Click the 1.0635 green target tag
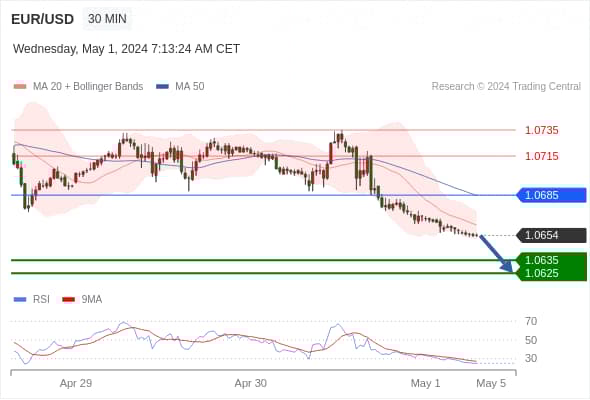 [x=552, y=260]
